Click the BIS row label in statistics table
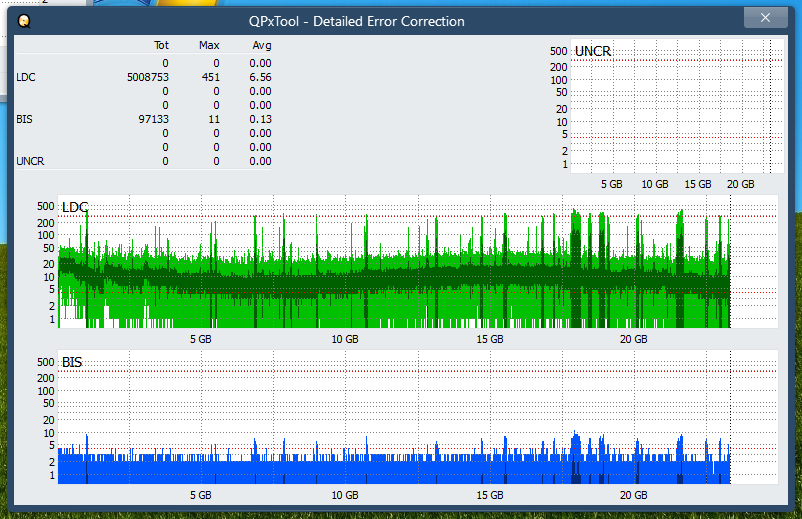 click(x=24, y=119)
